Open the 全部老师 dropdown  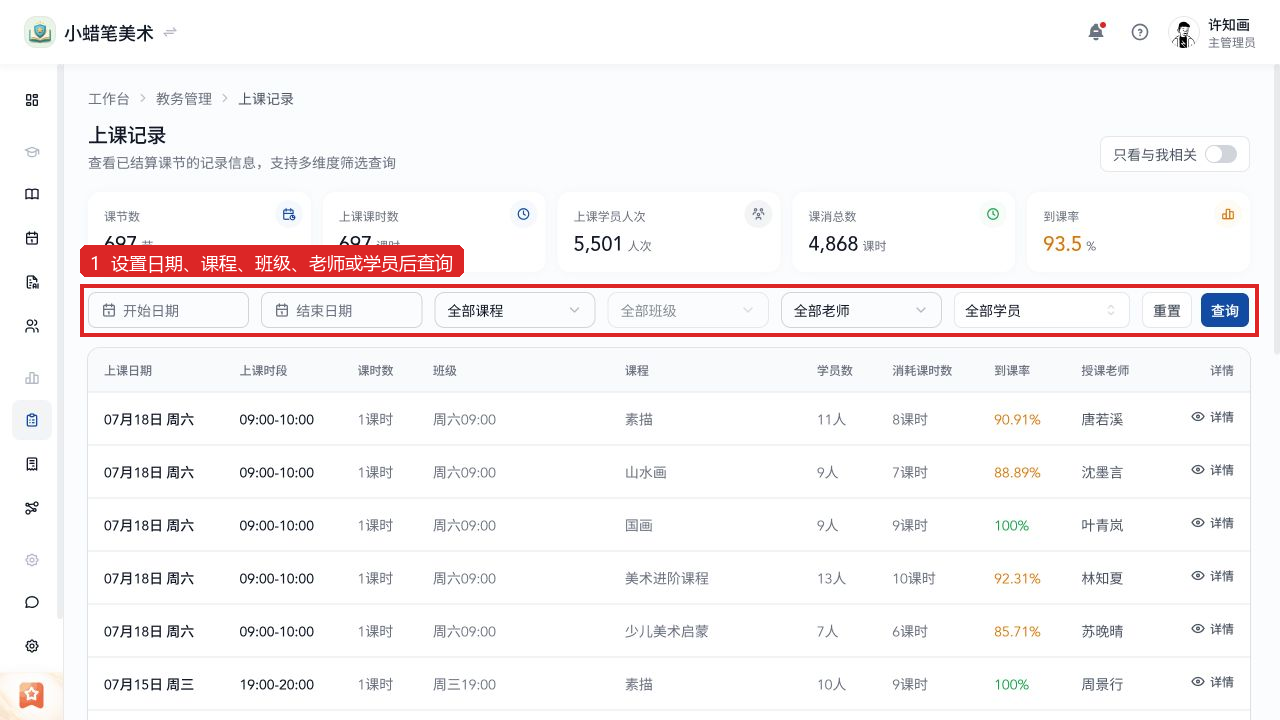tap(861, 310)
